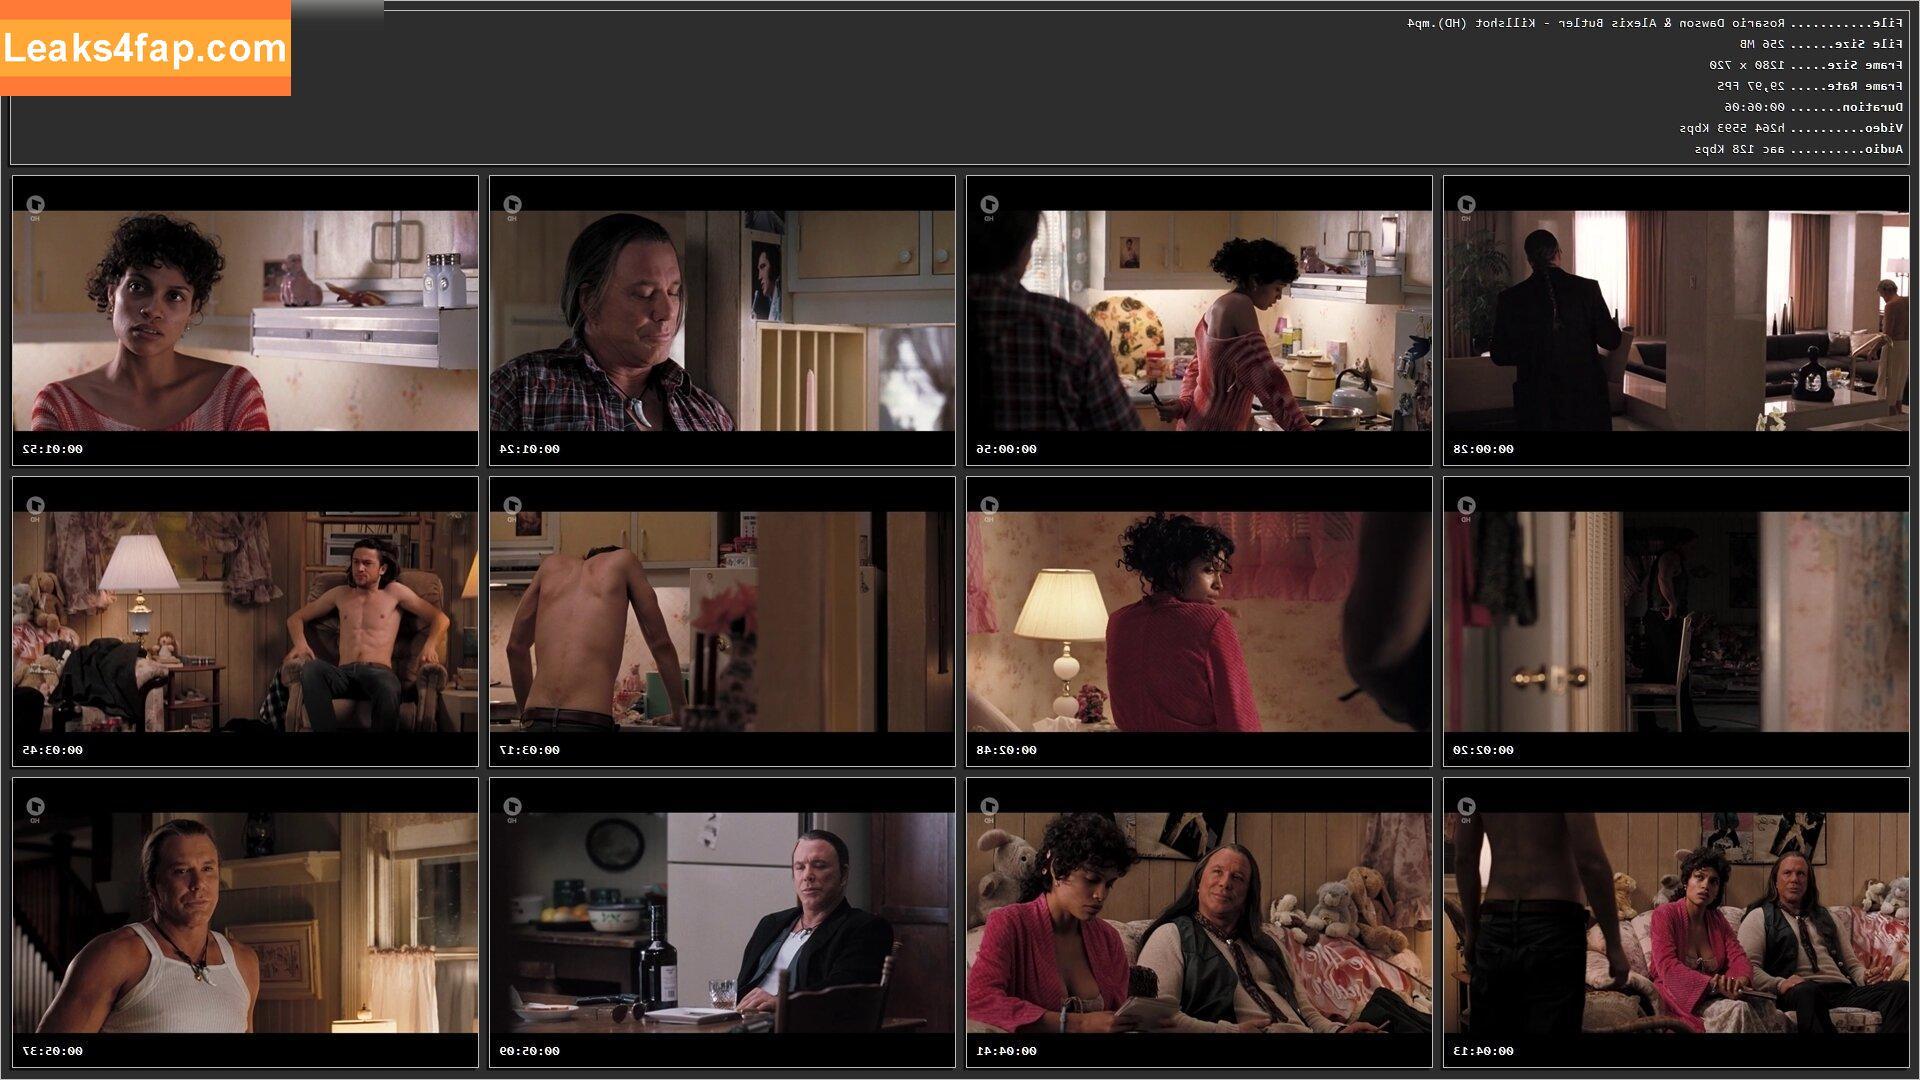
Task: Click the mirrored 00:00:56 timestamp label
Action: point(1007,449)
